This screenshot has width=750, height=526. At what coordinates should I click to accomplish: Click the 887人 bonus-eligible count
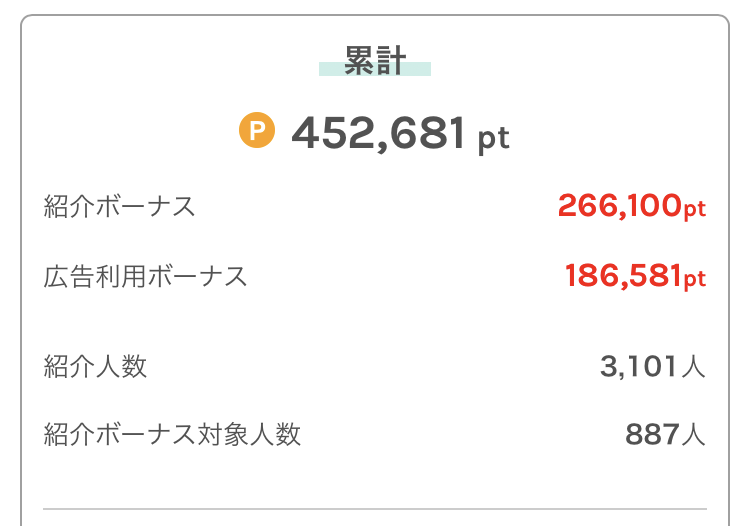pyautogui.click(x=665, y=434)
